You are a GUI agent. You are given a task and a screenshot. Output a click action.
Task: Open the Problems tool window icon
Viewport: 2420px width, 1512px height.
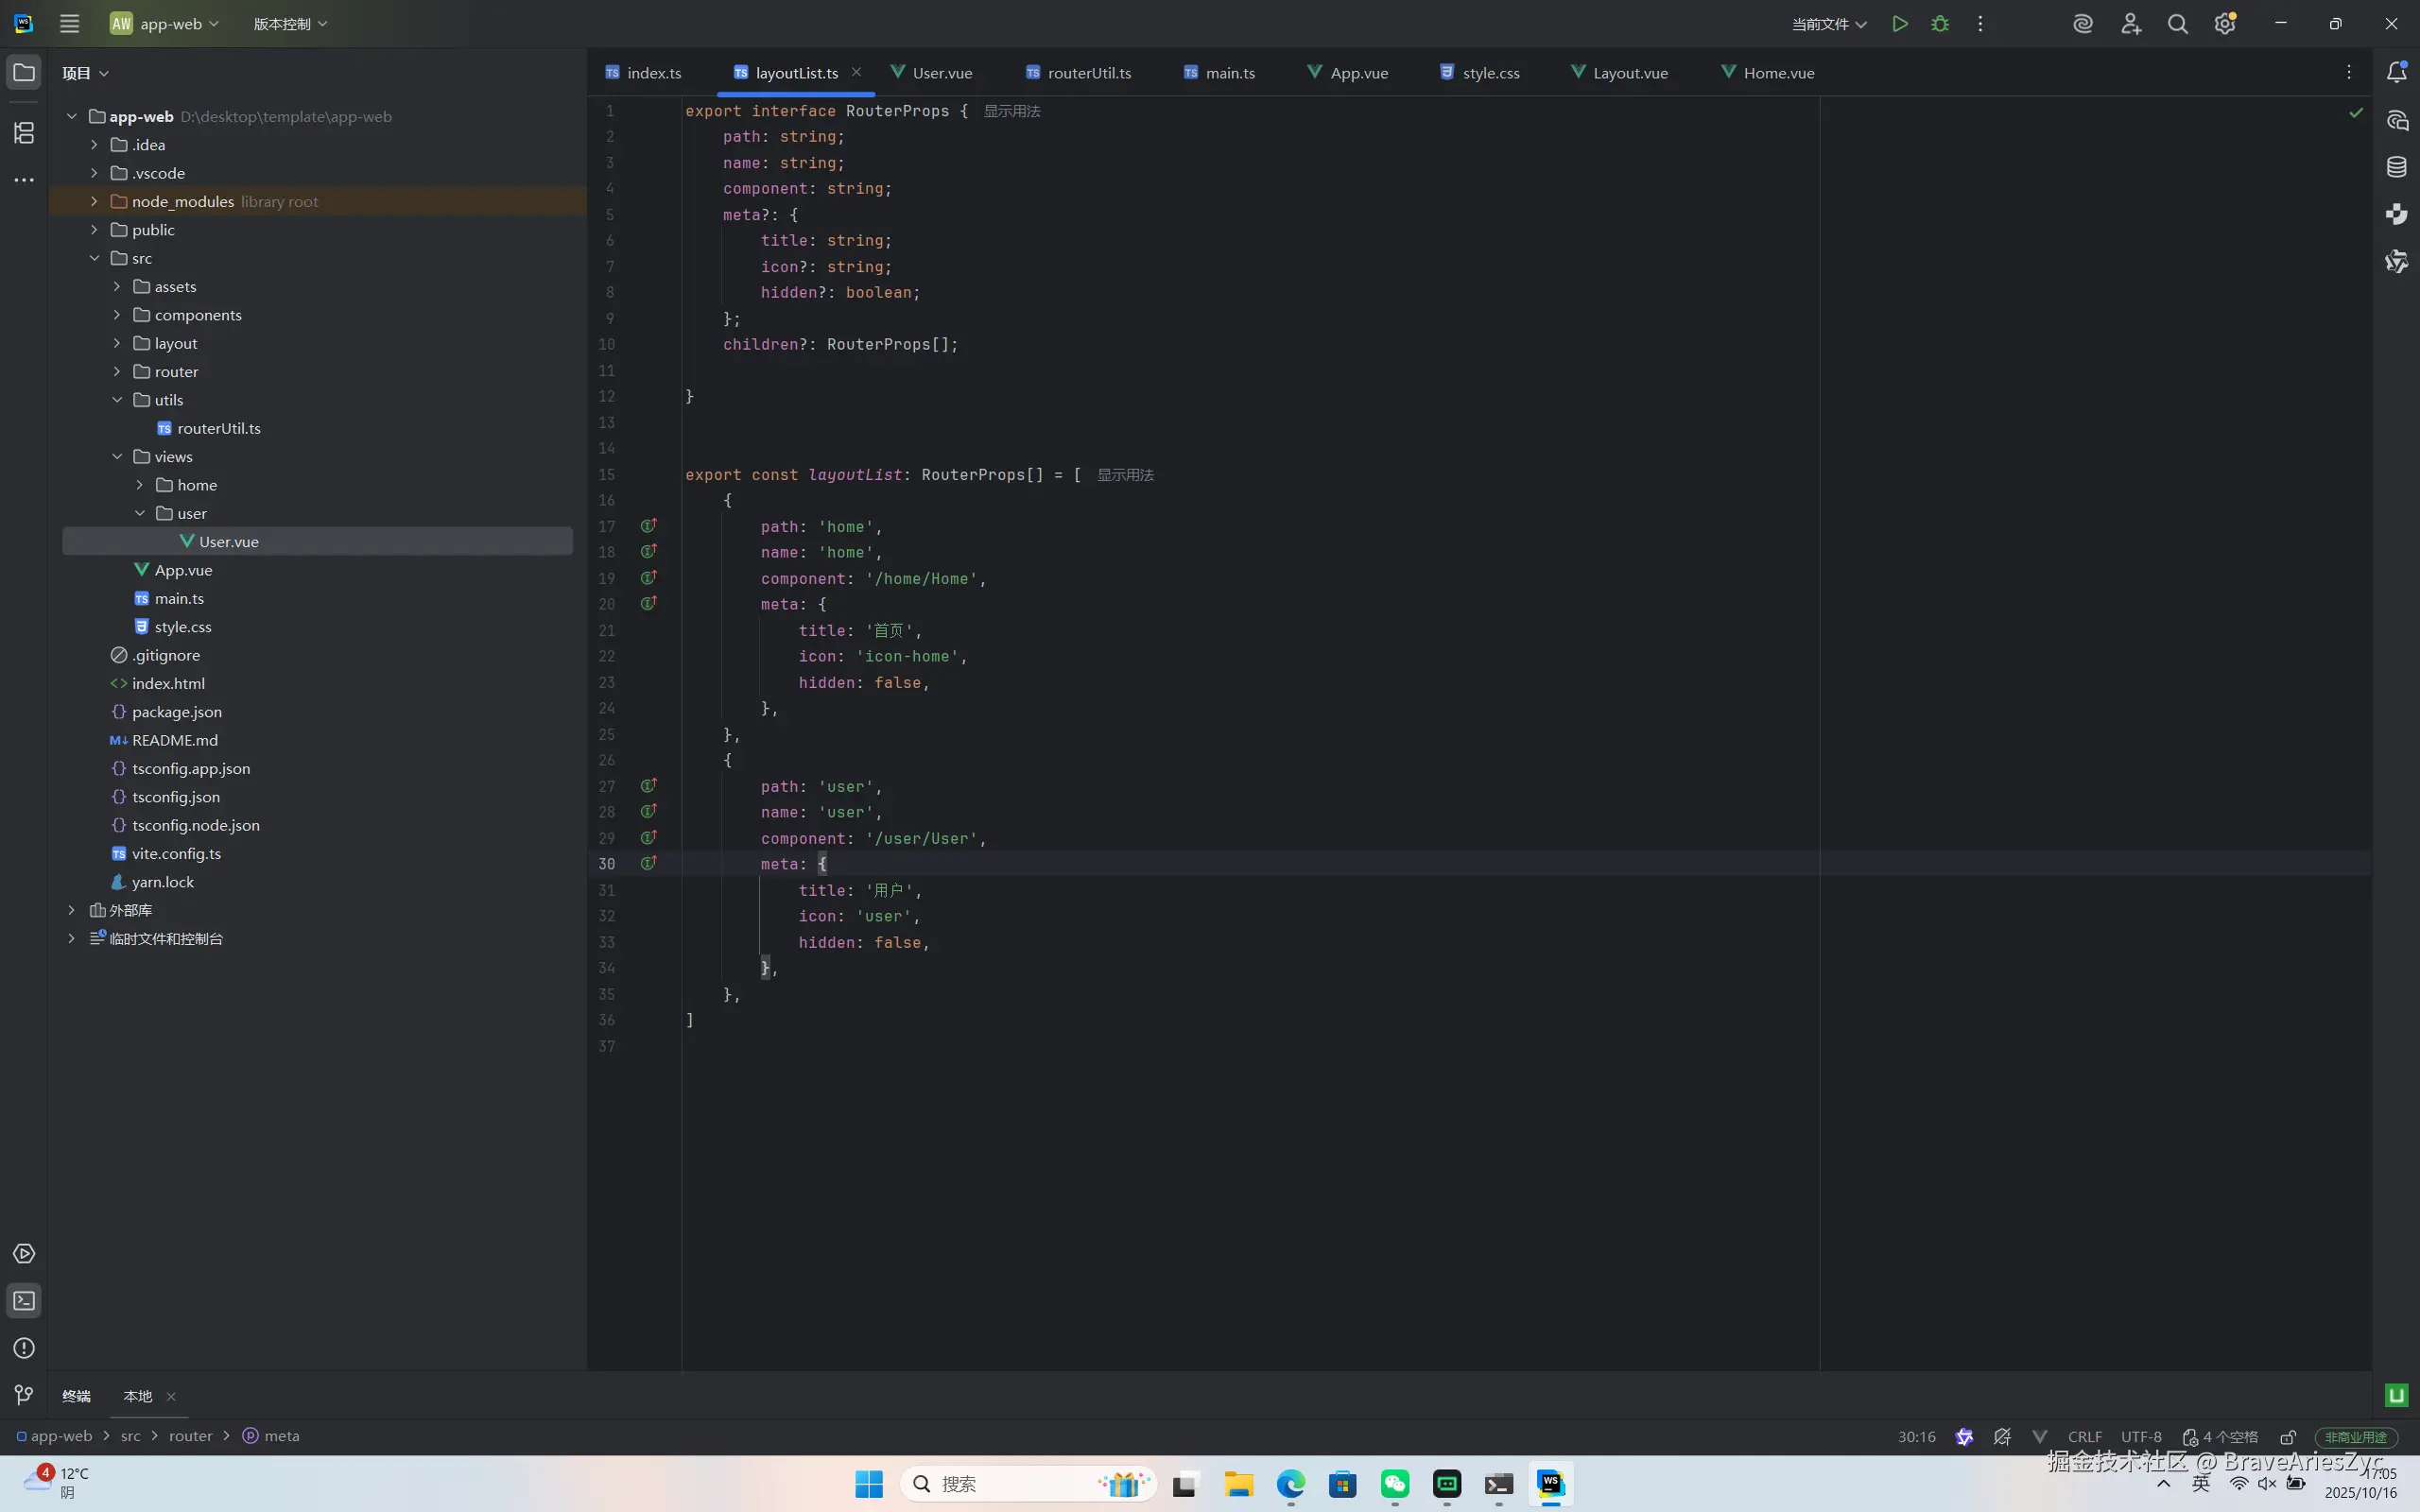pos(24,1348)
